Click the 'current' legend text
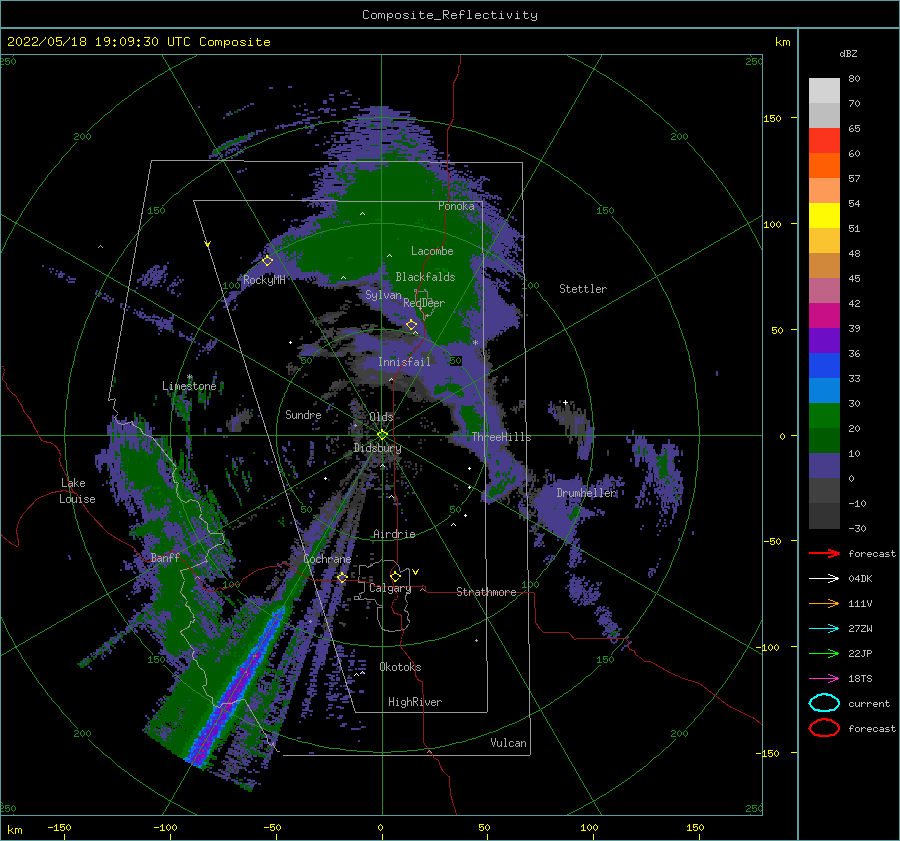This screenshot has height=841, width=900. point(869,703)
